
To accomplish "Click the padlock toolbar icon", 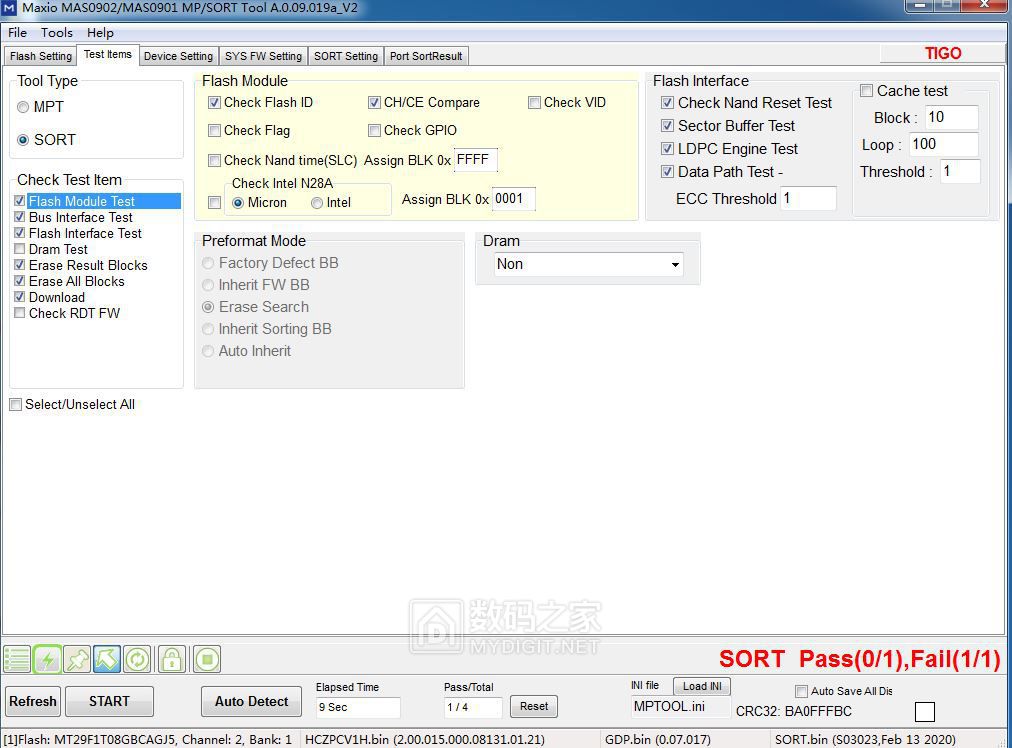I will (172, 659).
